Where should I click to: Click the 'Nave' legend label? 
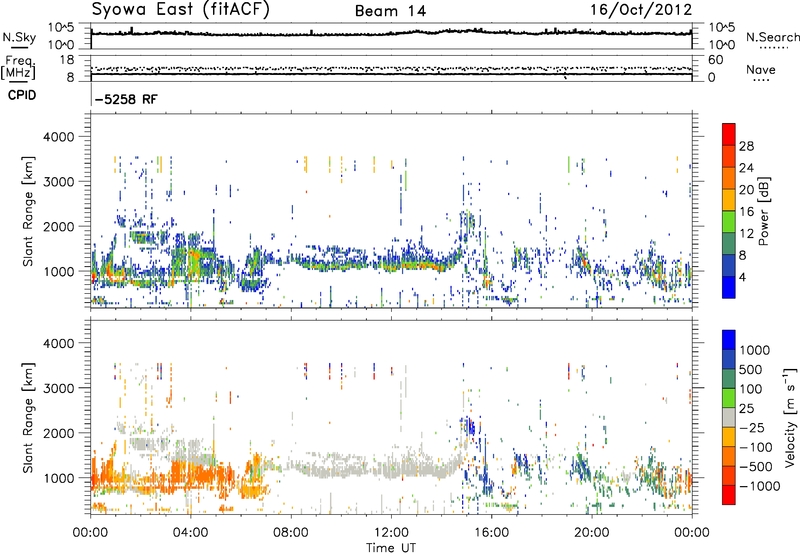coord(761,69)
